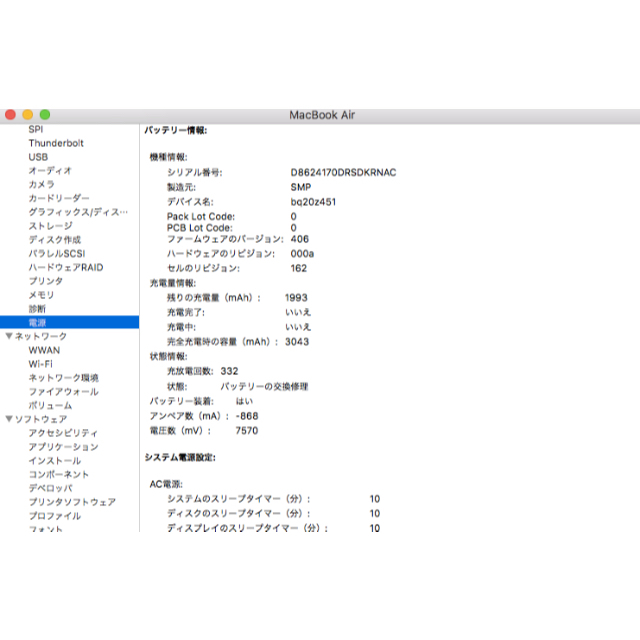Click the voltage value 7570

pos(247,431)
